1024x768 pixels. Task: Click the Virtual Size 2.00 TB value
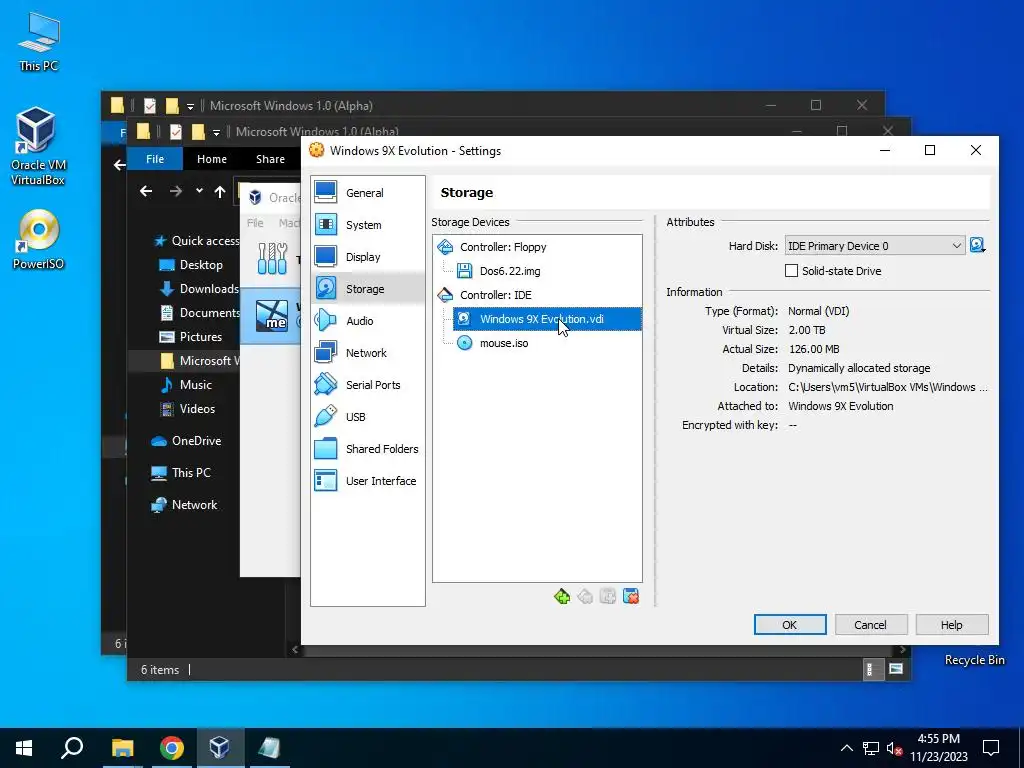click(x=807, y=330)
